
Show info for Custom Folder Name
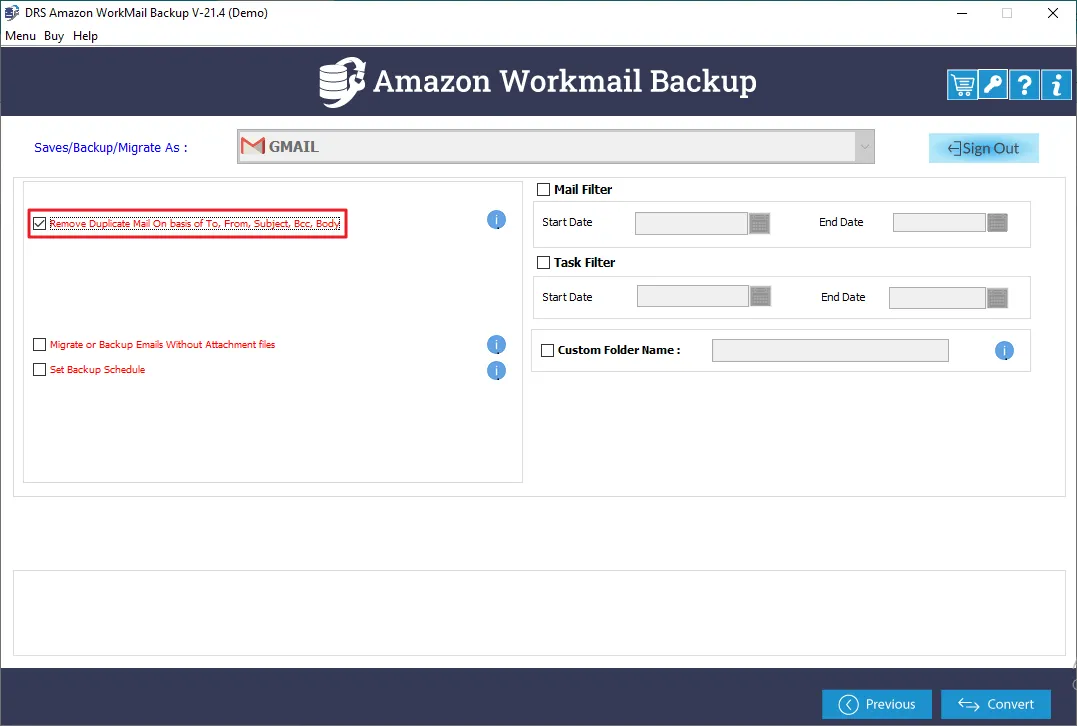point(1004,351)
